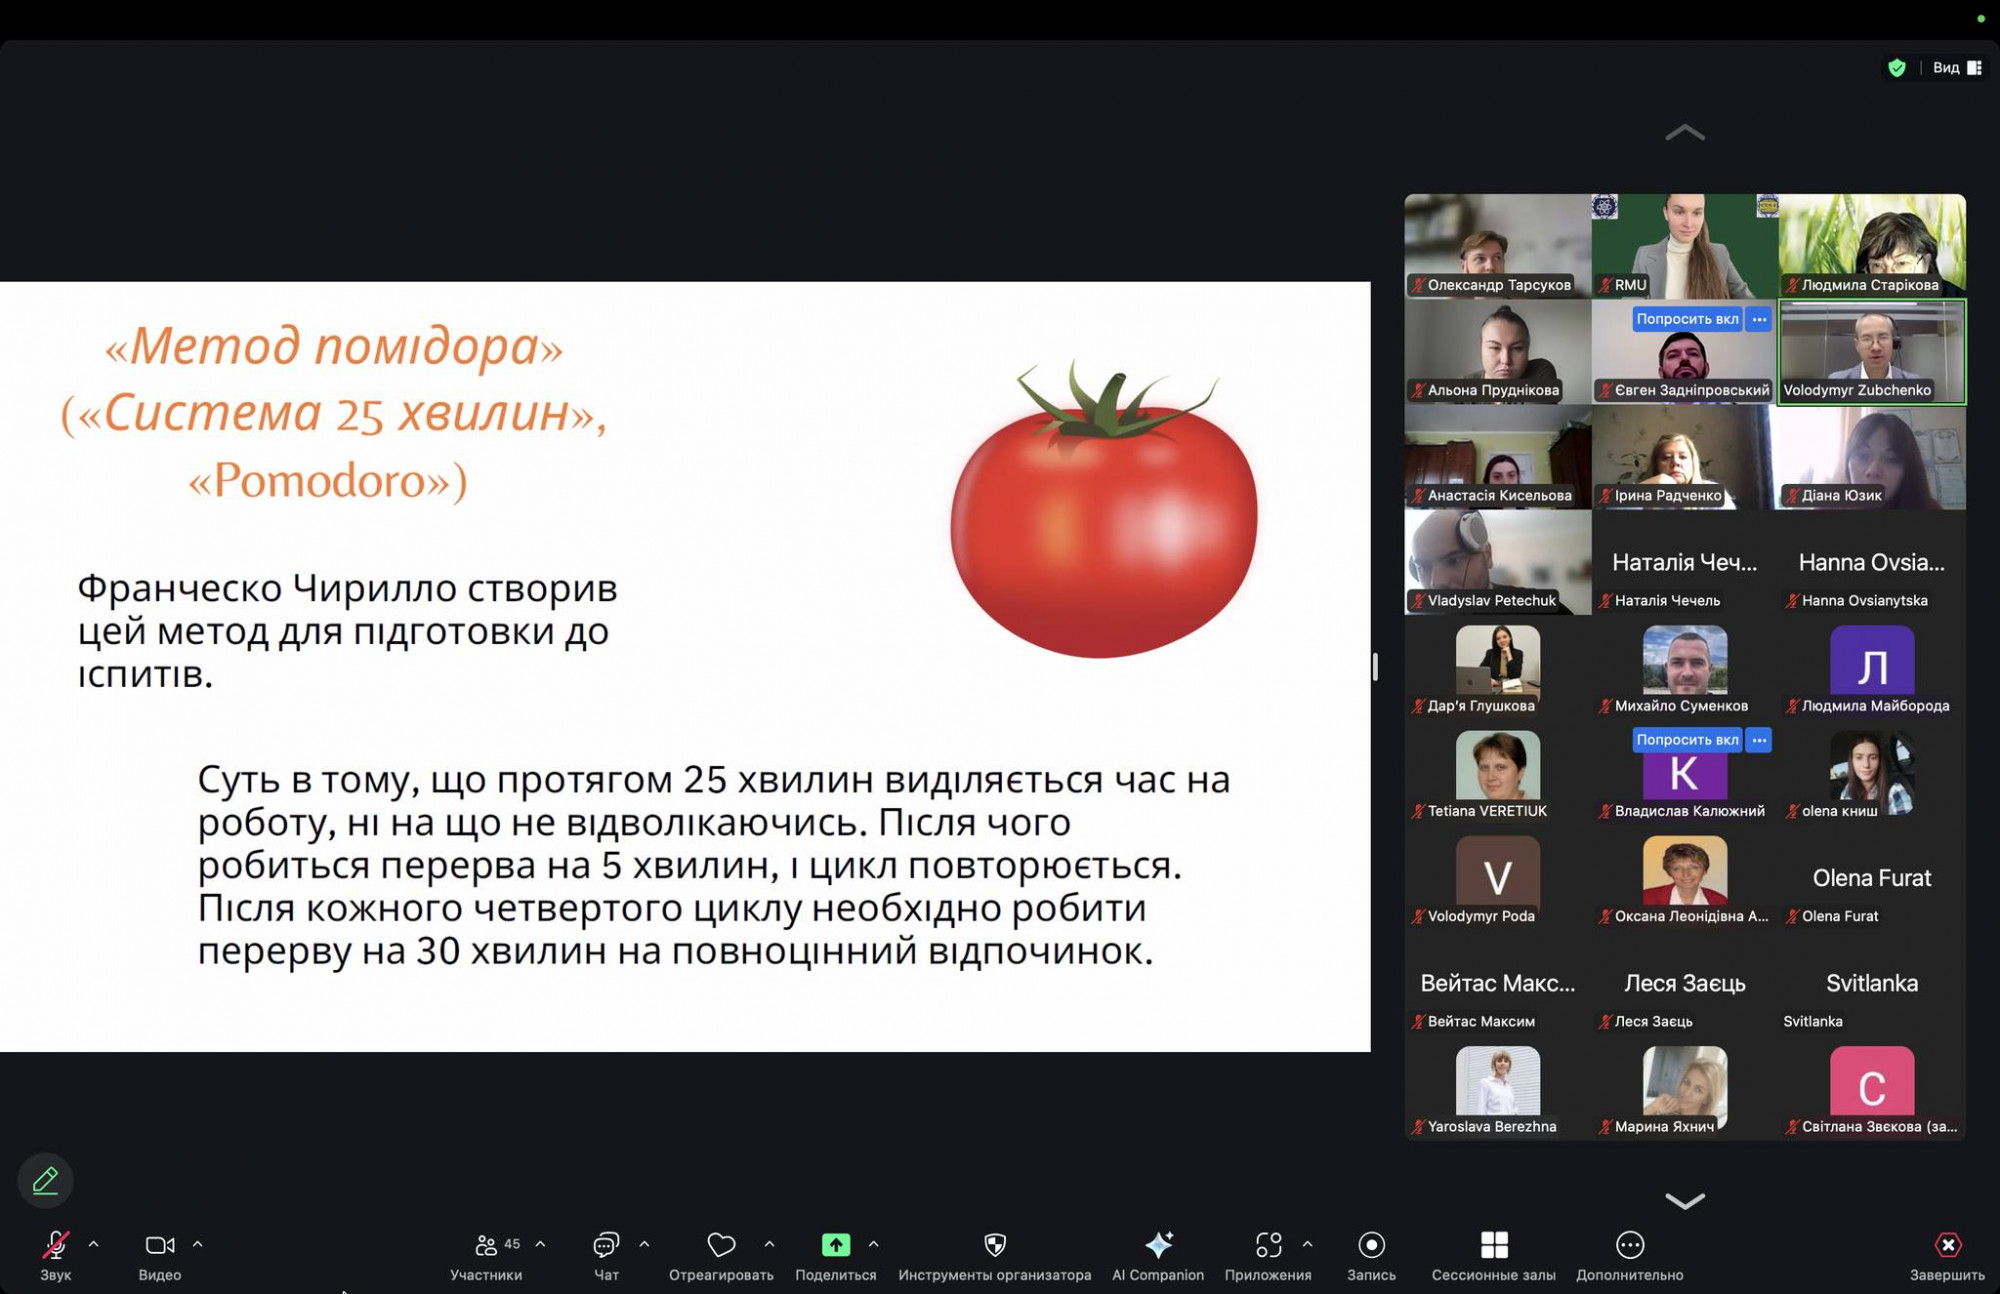The image size is (2000, 1294).
Task: Open the Вид view menu
Action: coord(1956,68)
